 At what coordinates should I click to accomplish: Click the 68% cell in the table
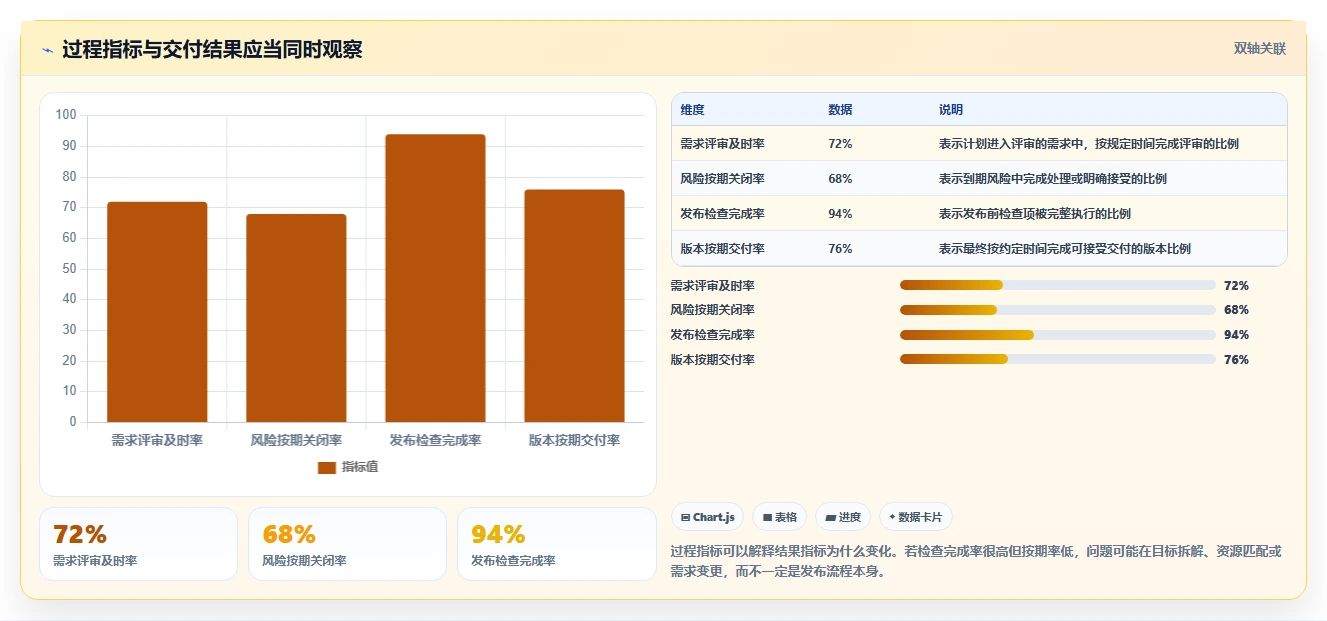[840, 179]
